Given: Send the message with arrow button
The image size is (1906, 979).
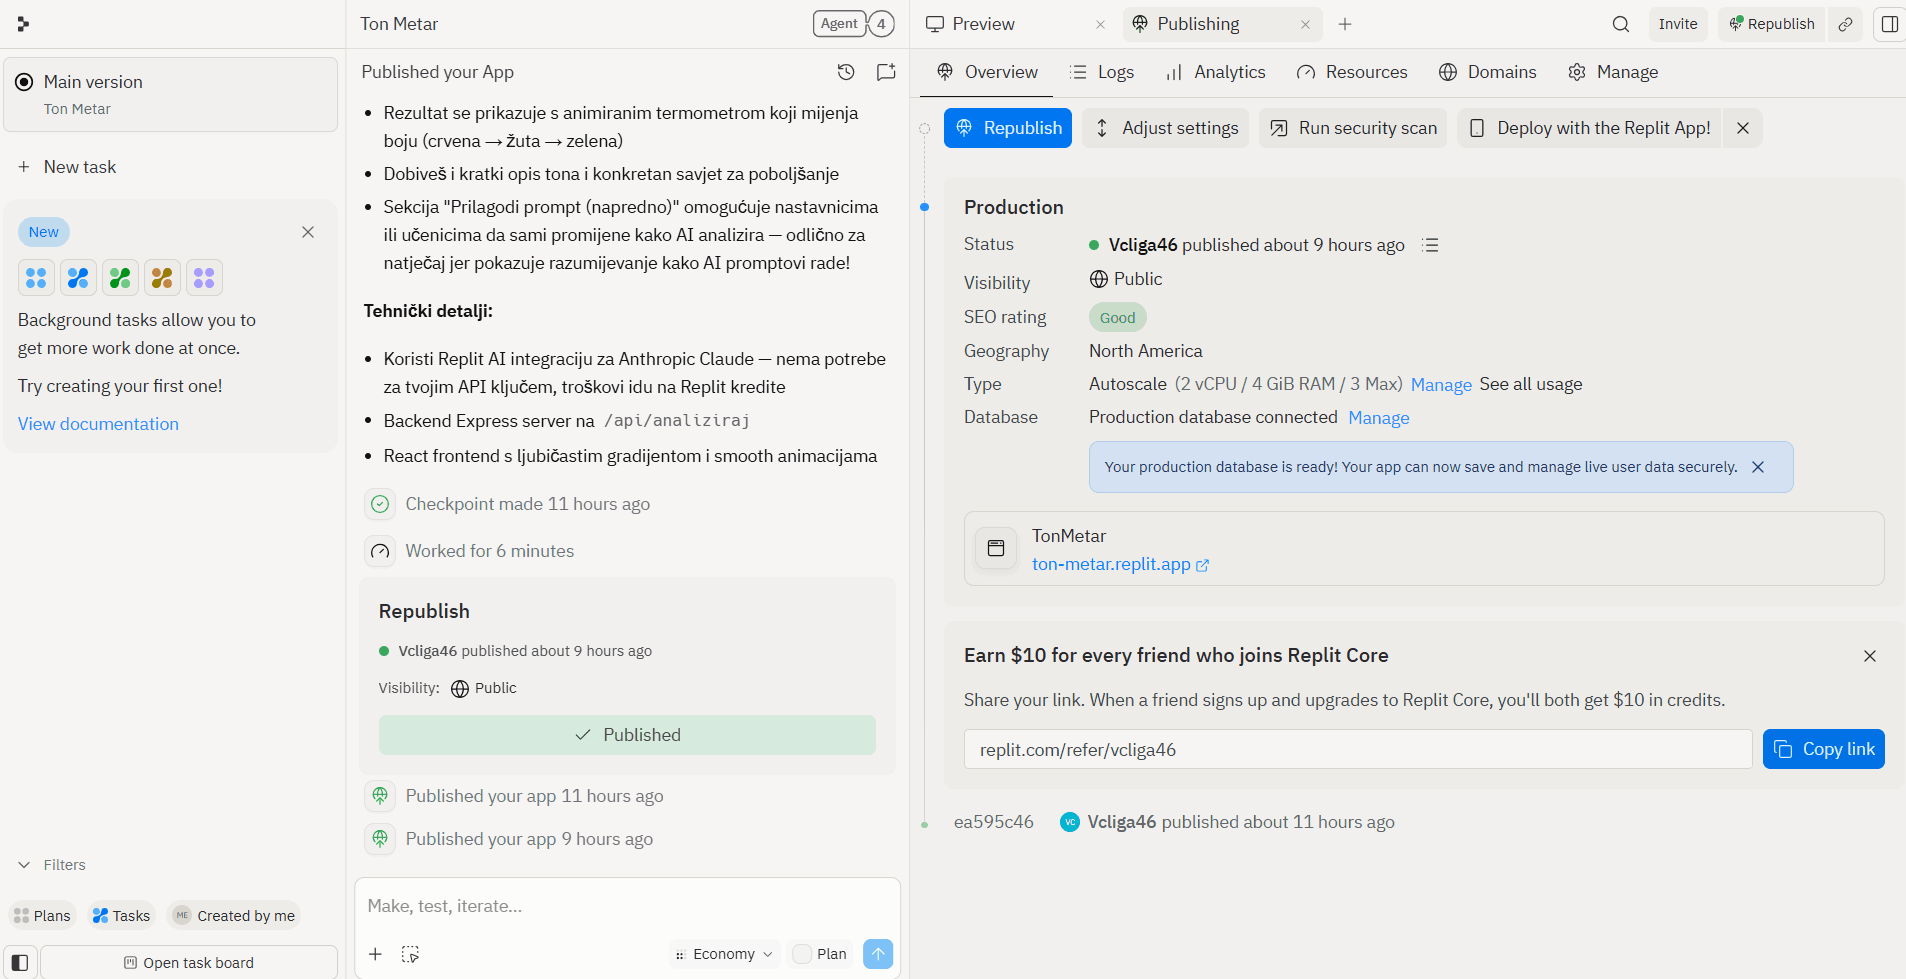Looking at the screenshot, I should pos(878,954).
